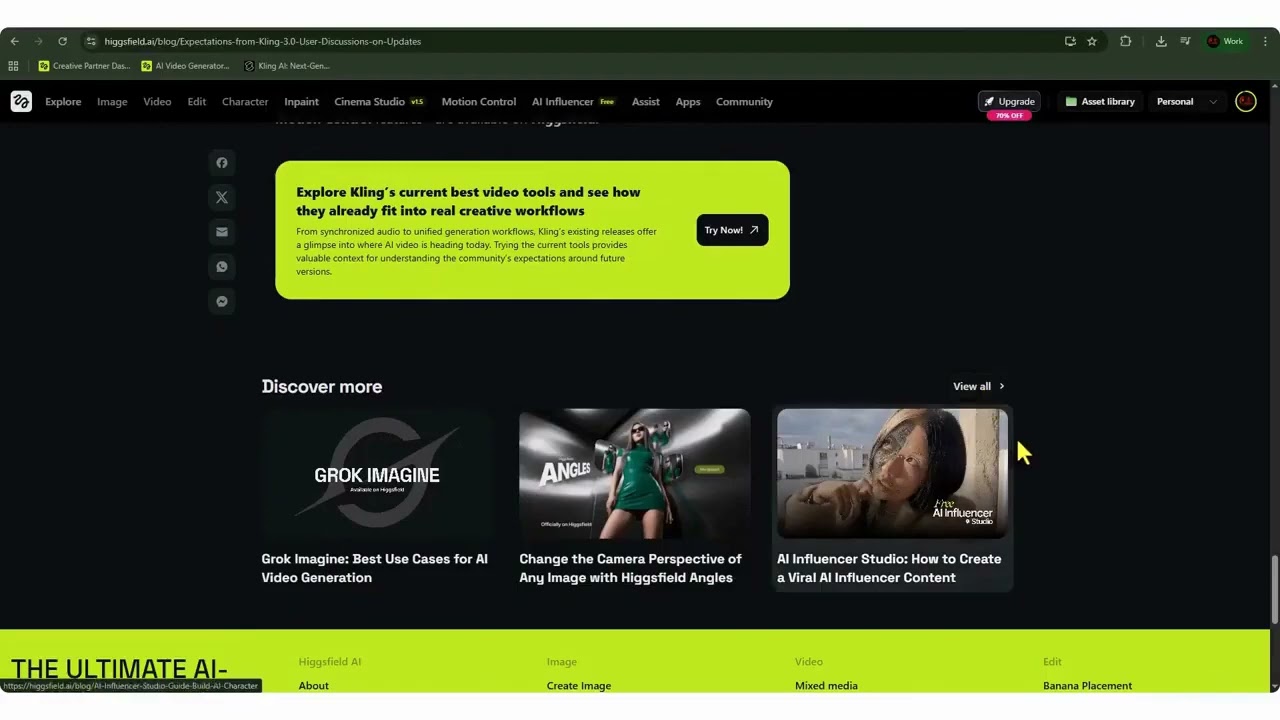Share the article on X
The height and width of the screenshot is (720, 1280).
(222, 198)
